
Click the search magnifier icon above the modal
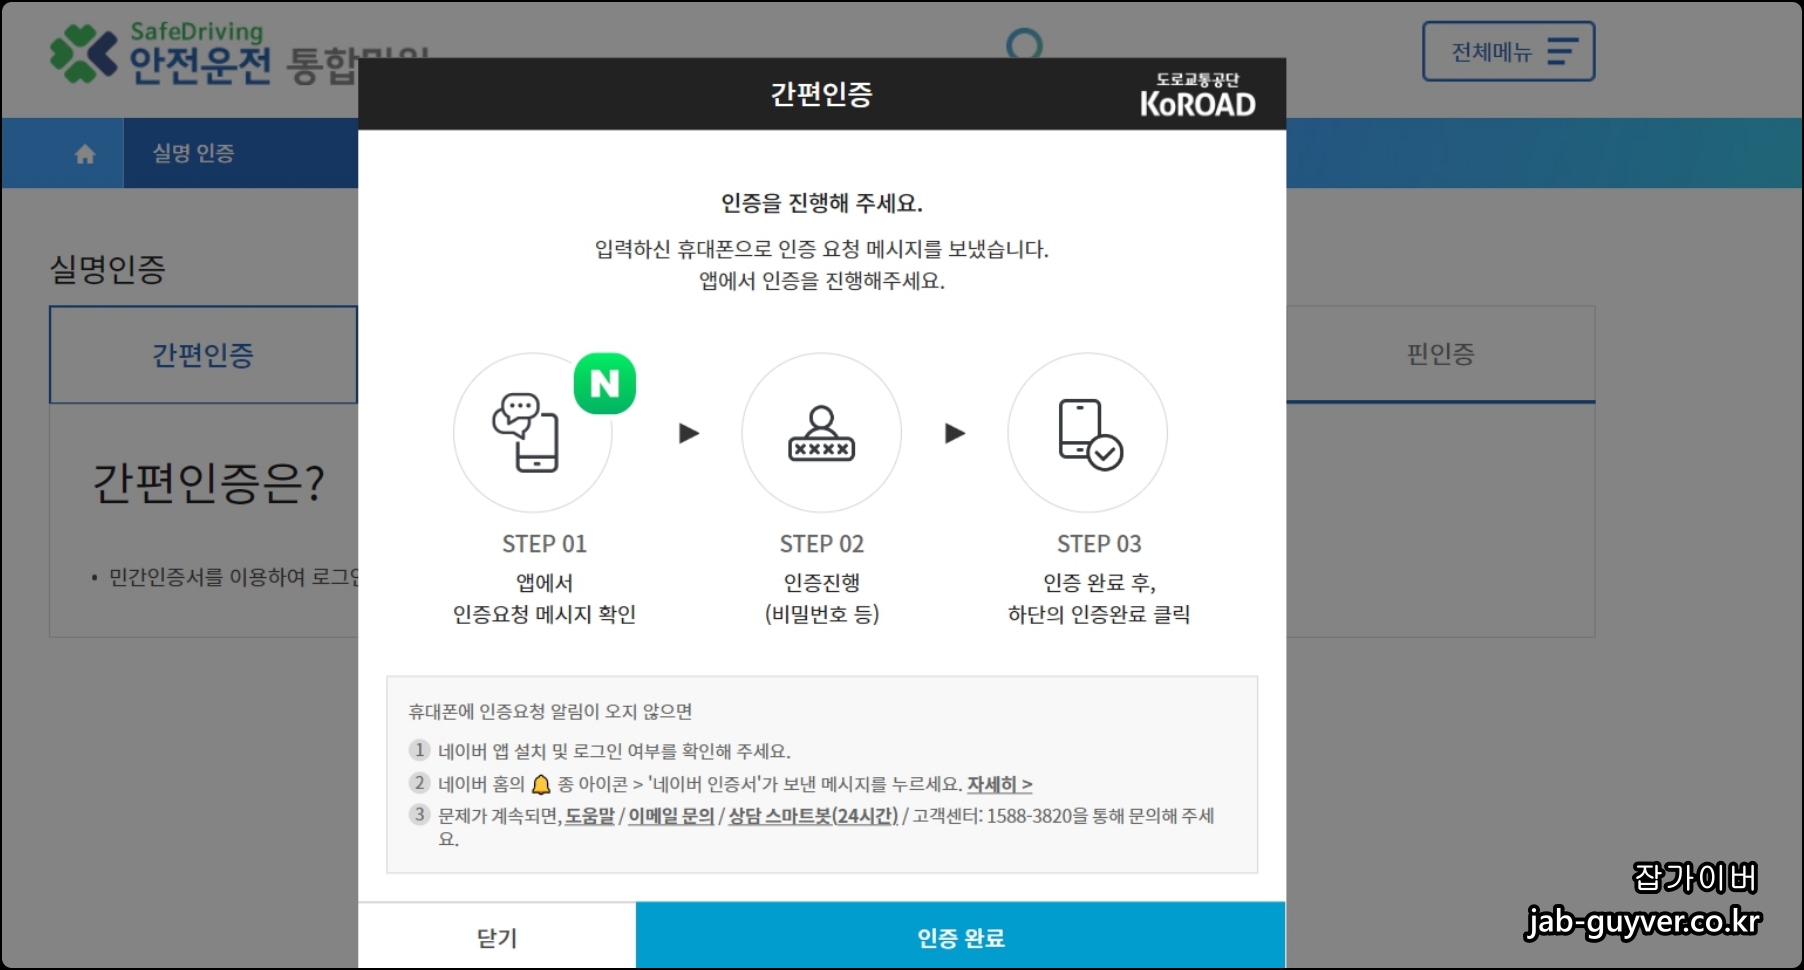point(1025,45)
